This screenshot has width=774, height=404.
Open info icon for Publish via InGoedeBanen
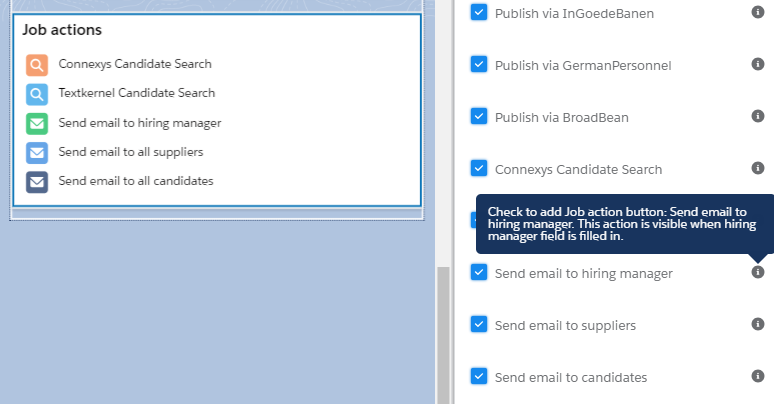click(x=758, y=12)
